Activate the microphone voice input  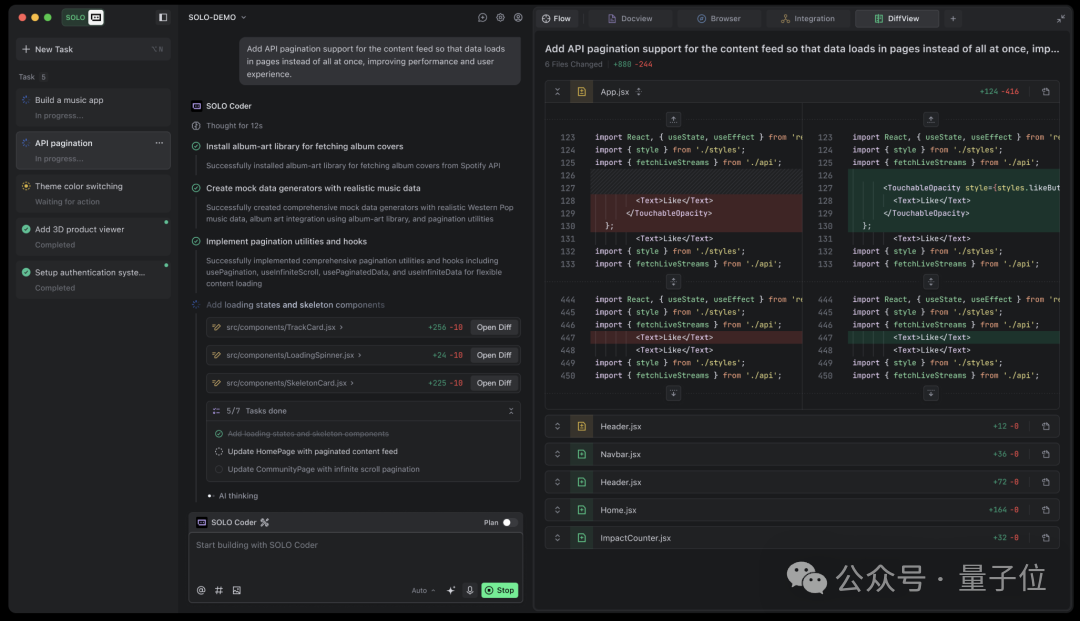[470, 590]
